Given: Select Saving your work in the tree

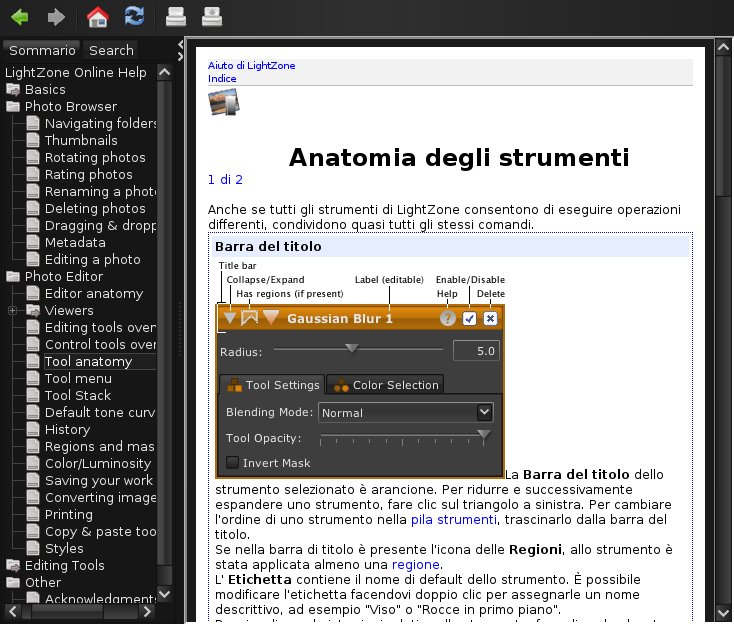Looking at the screenshot, I should [x=99, y=480].
